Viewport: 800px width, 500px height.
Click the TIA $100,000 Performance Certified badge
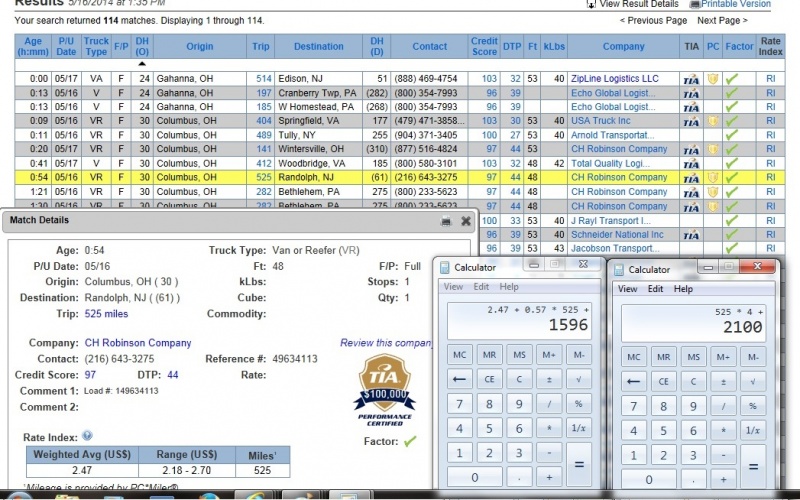point(385,390)
